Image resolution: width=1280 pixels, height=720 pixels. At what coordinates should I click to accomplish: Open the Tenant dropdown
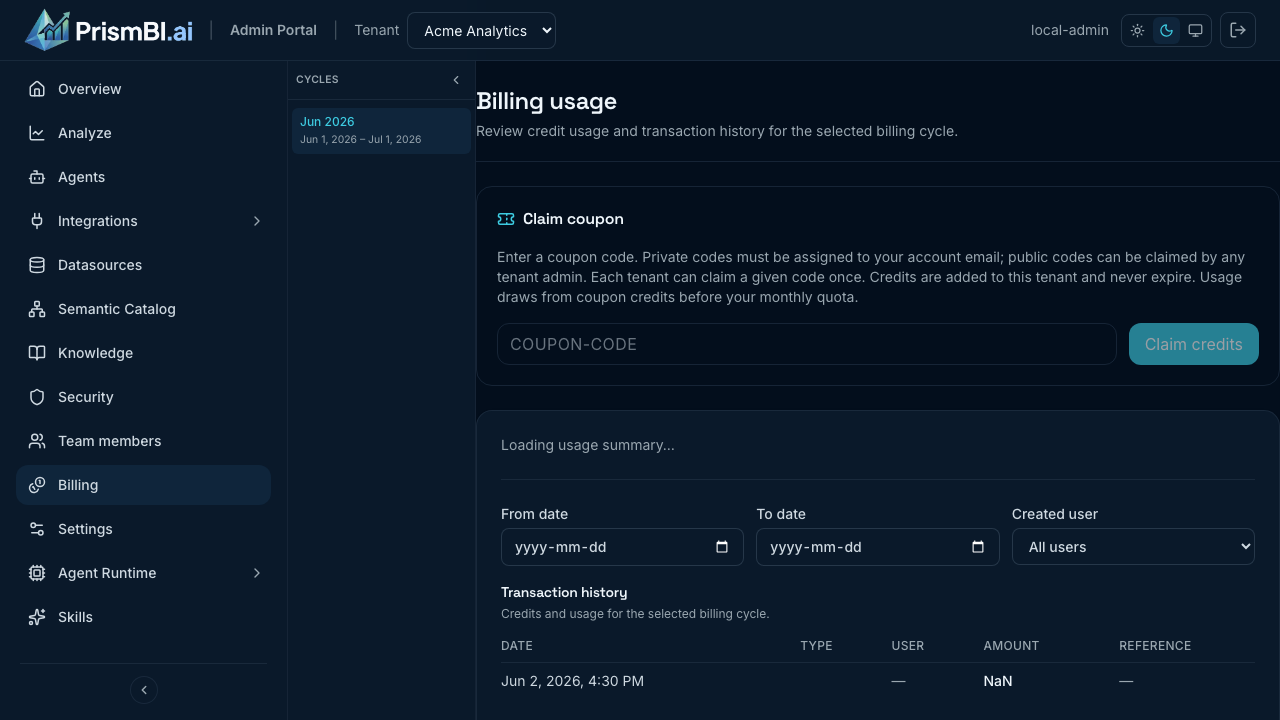click(481, 30)
